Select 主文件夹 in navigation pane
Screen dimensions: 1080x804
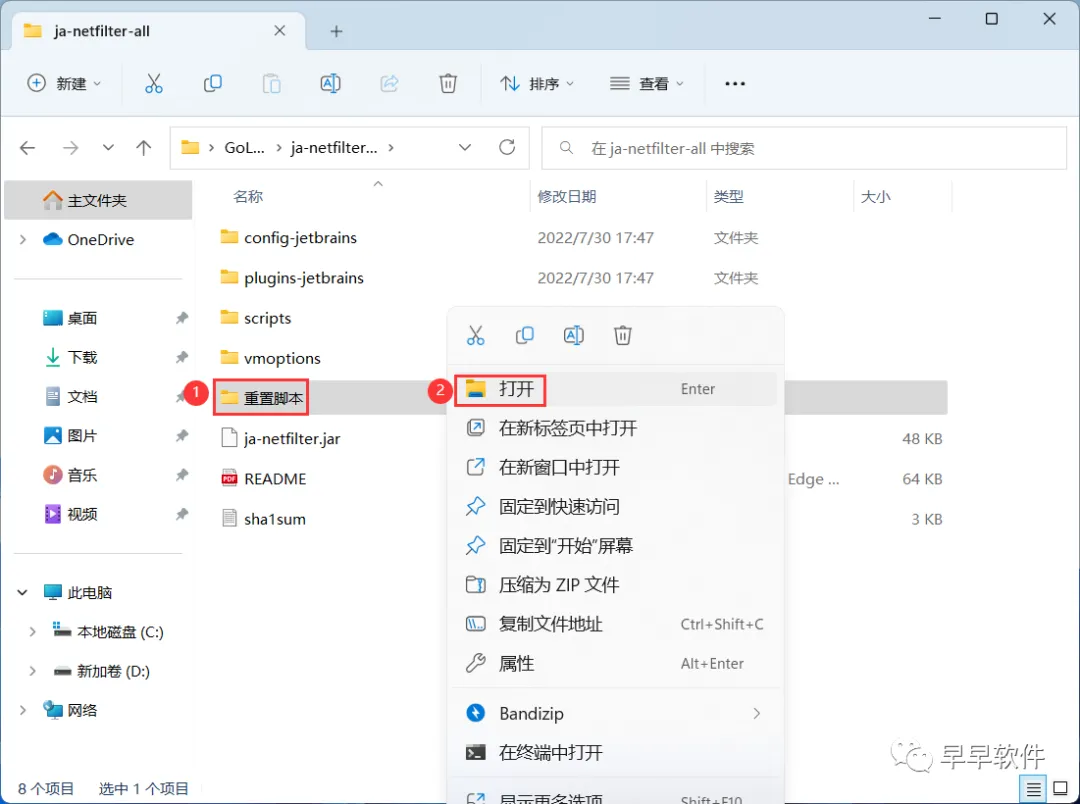click(x=98, y=200)
